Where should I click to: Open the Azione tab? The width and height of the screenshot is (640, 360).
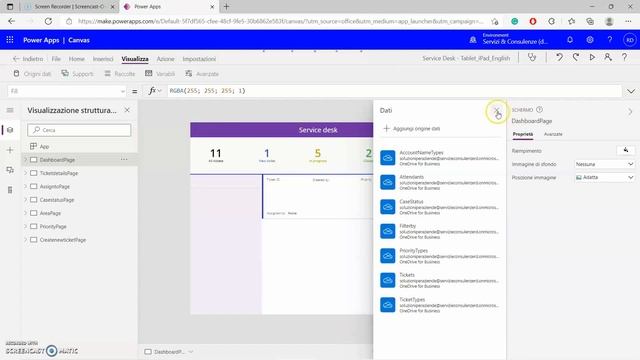coord(165,59)
